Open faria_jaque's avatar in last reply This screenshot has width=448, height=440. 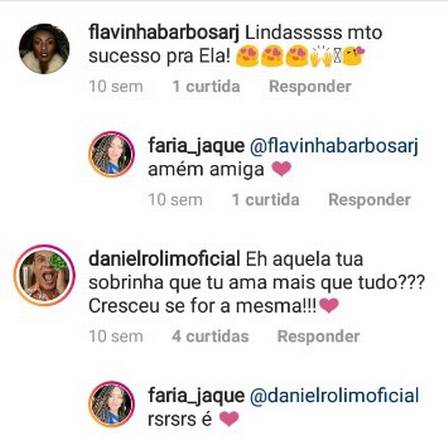(x=111, y=404)
